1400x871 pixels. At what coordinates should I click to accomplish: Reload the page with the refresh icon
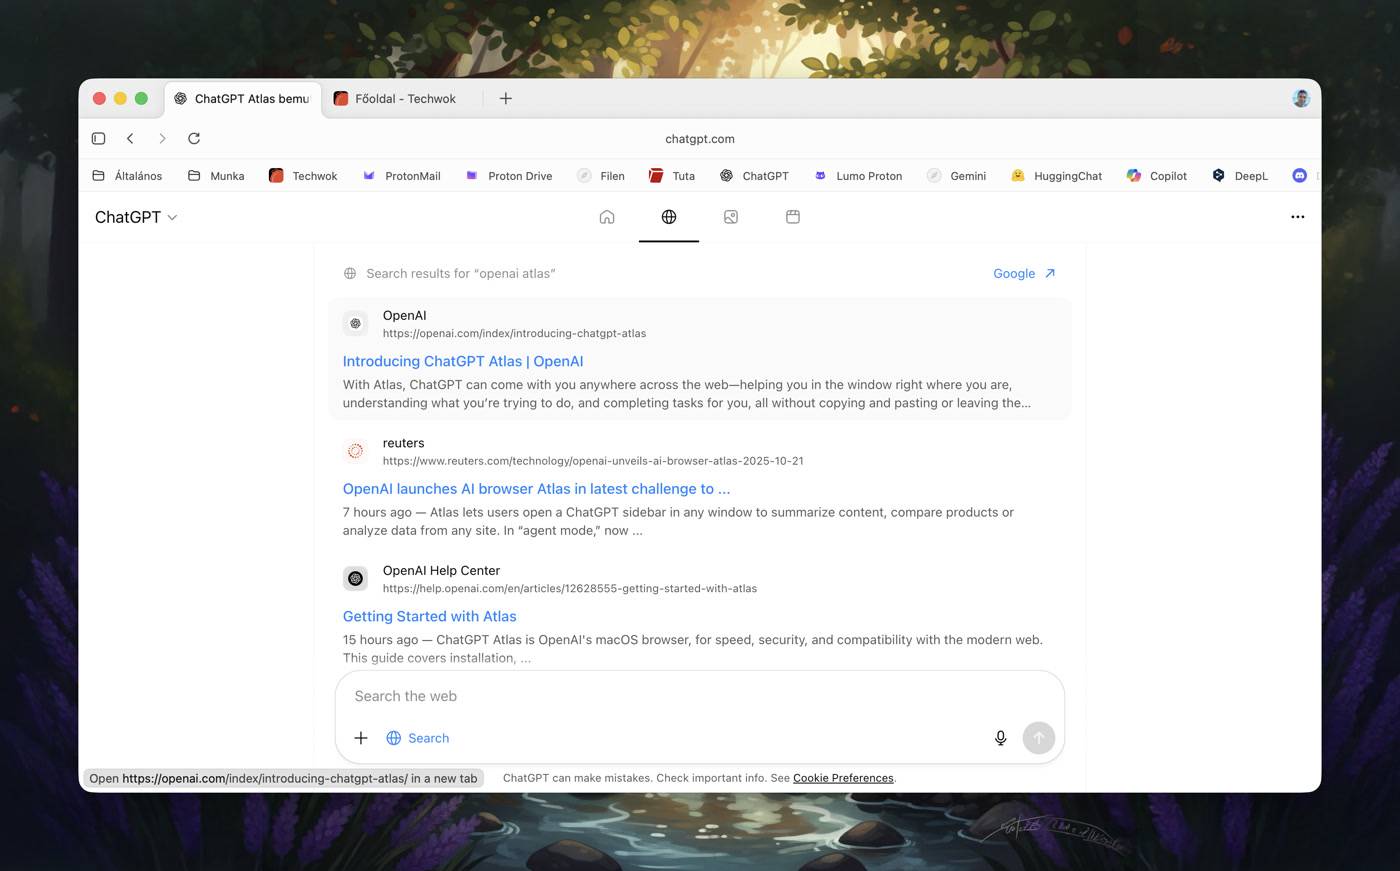coord(194,138)
